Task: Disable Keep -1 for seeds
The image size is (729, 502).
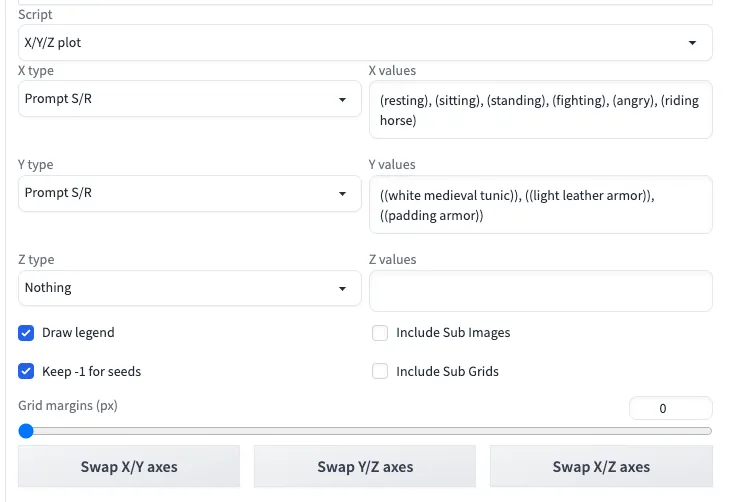Action: [27, 371]
